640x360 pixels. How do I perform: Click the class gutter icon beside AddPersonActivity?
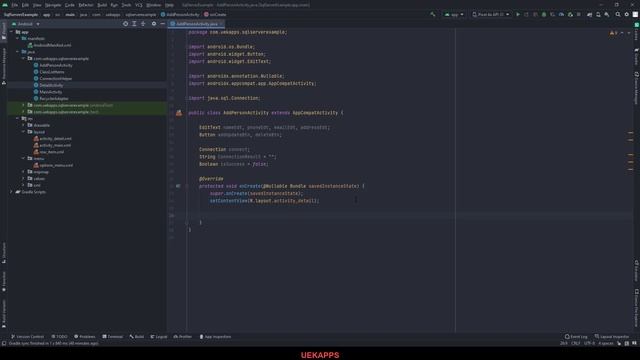(x=179, y=113)
